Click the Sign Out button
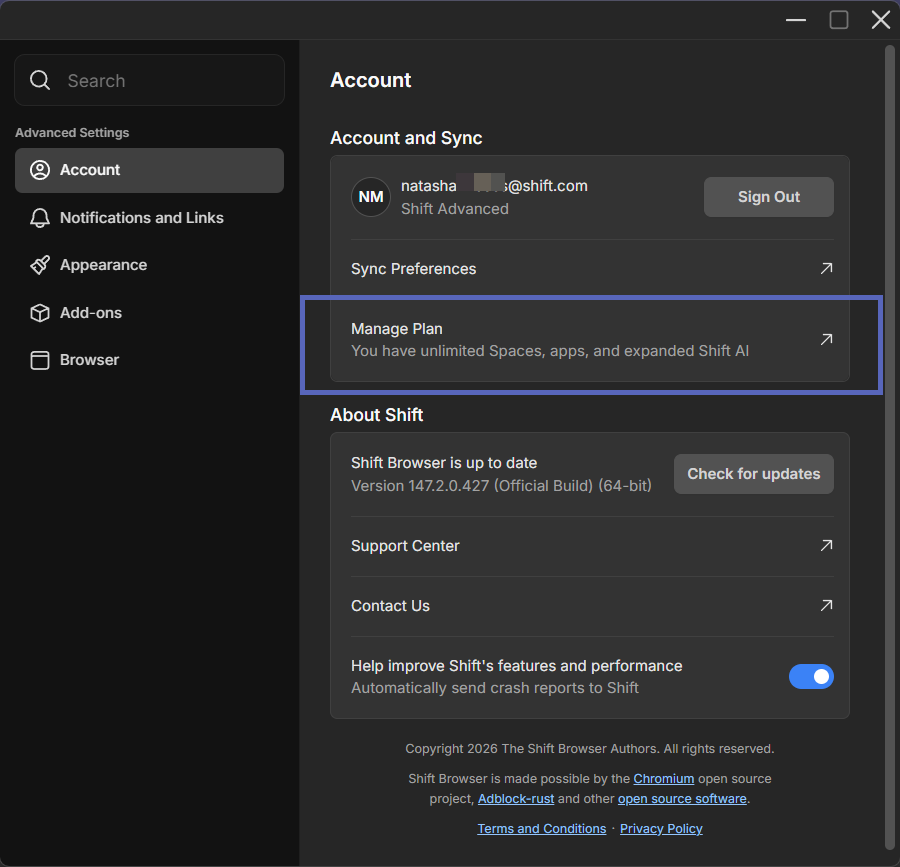The height and width of the screenshot is (867, 900). (x=769, y=197)
